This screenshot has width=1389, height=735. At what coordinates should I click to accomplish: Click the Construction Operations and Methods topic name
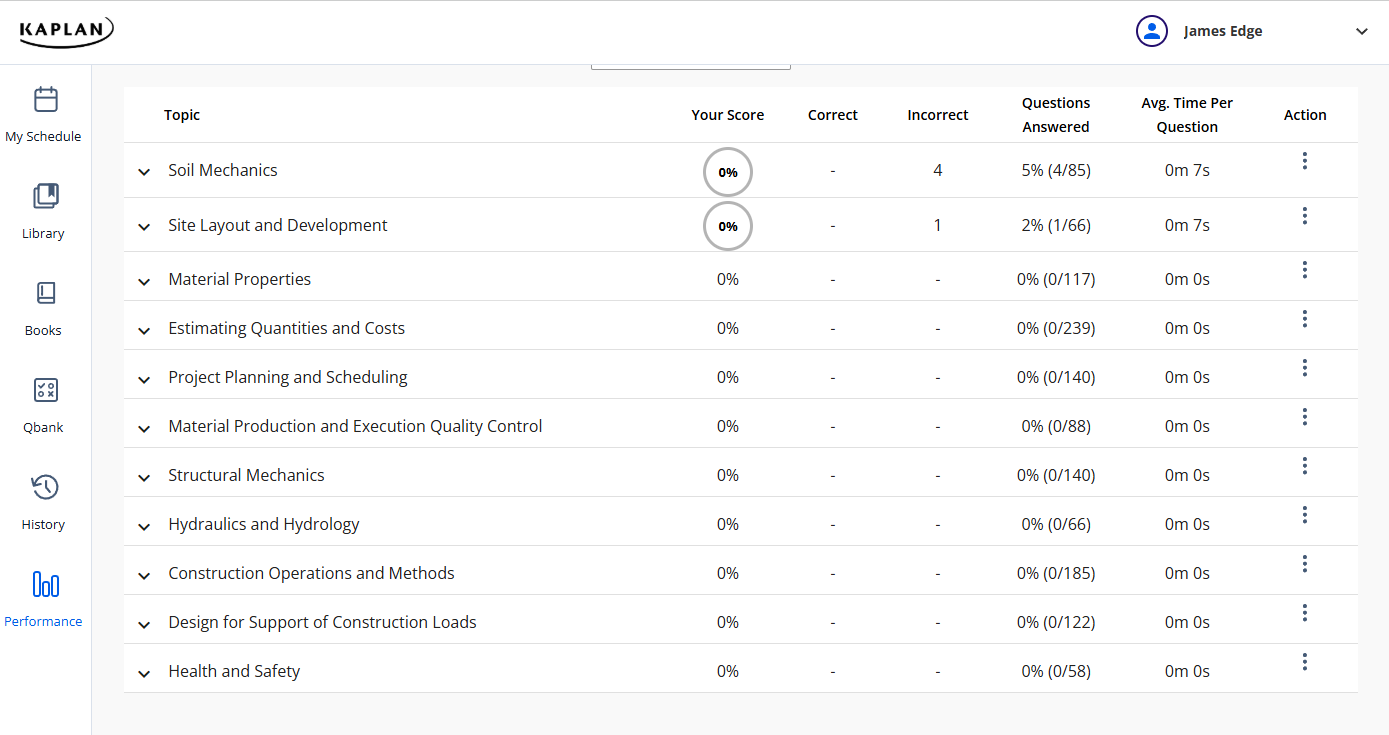point(311,573)
